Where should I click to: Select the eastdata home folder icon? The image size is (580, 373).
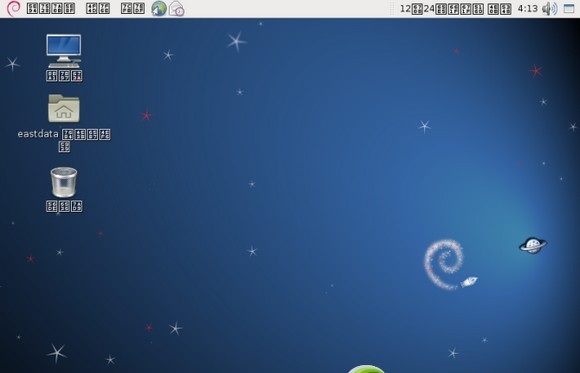pos(64,108)
